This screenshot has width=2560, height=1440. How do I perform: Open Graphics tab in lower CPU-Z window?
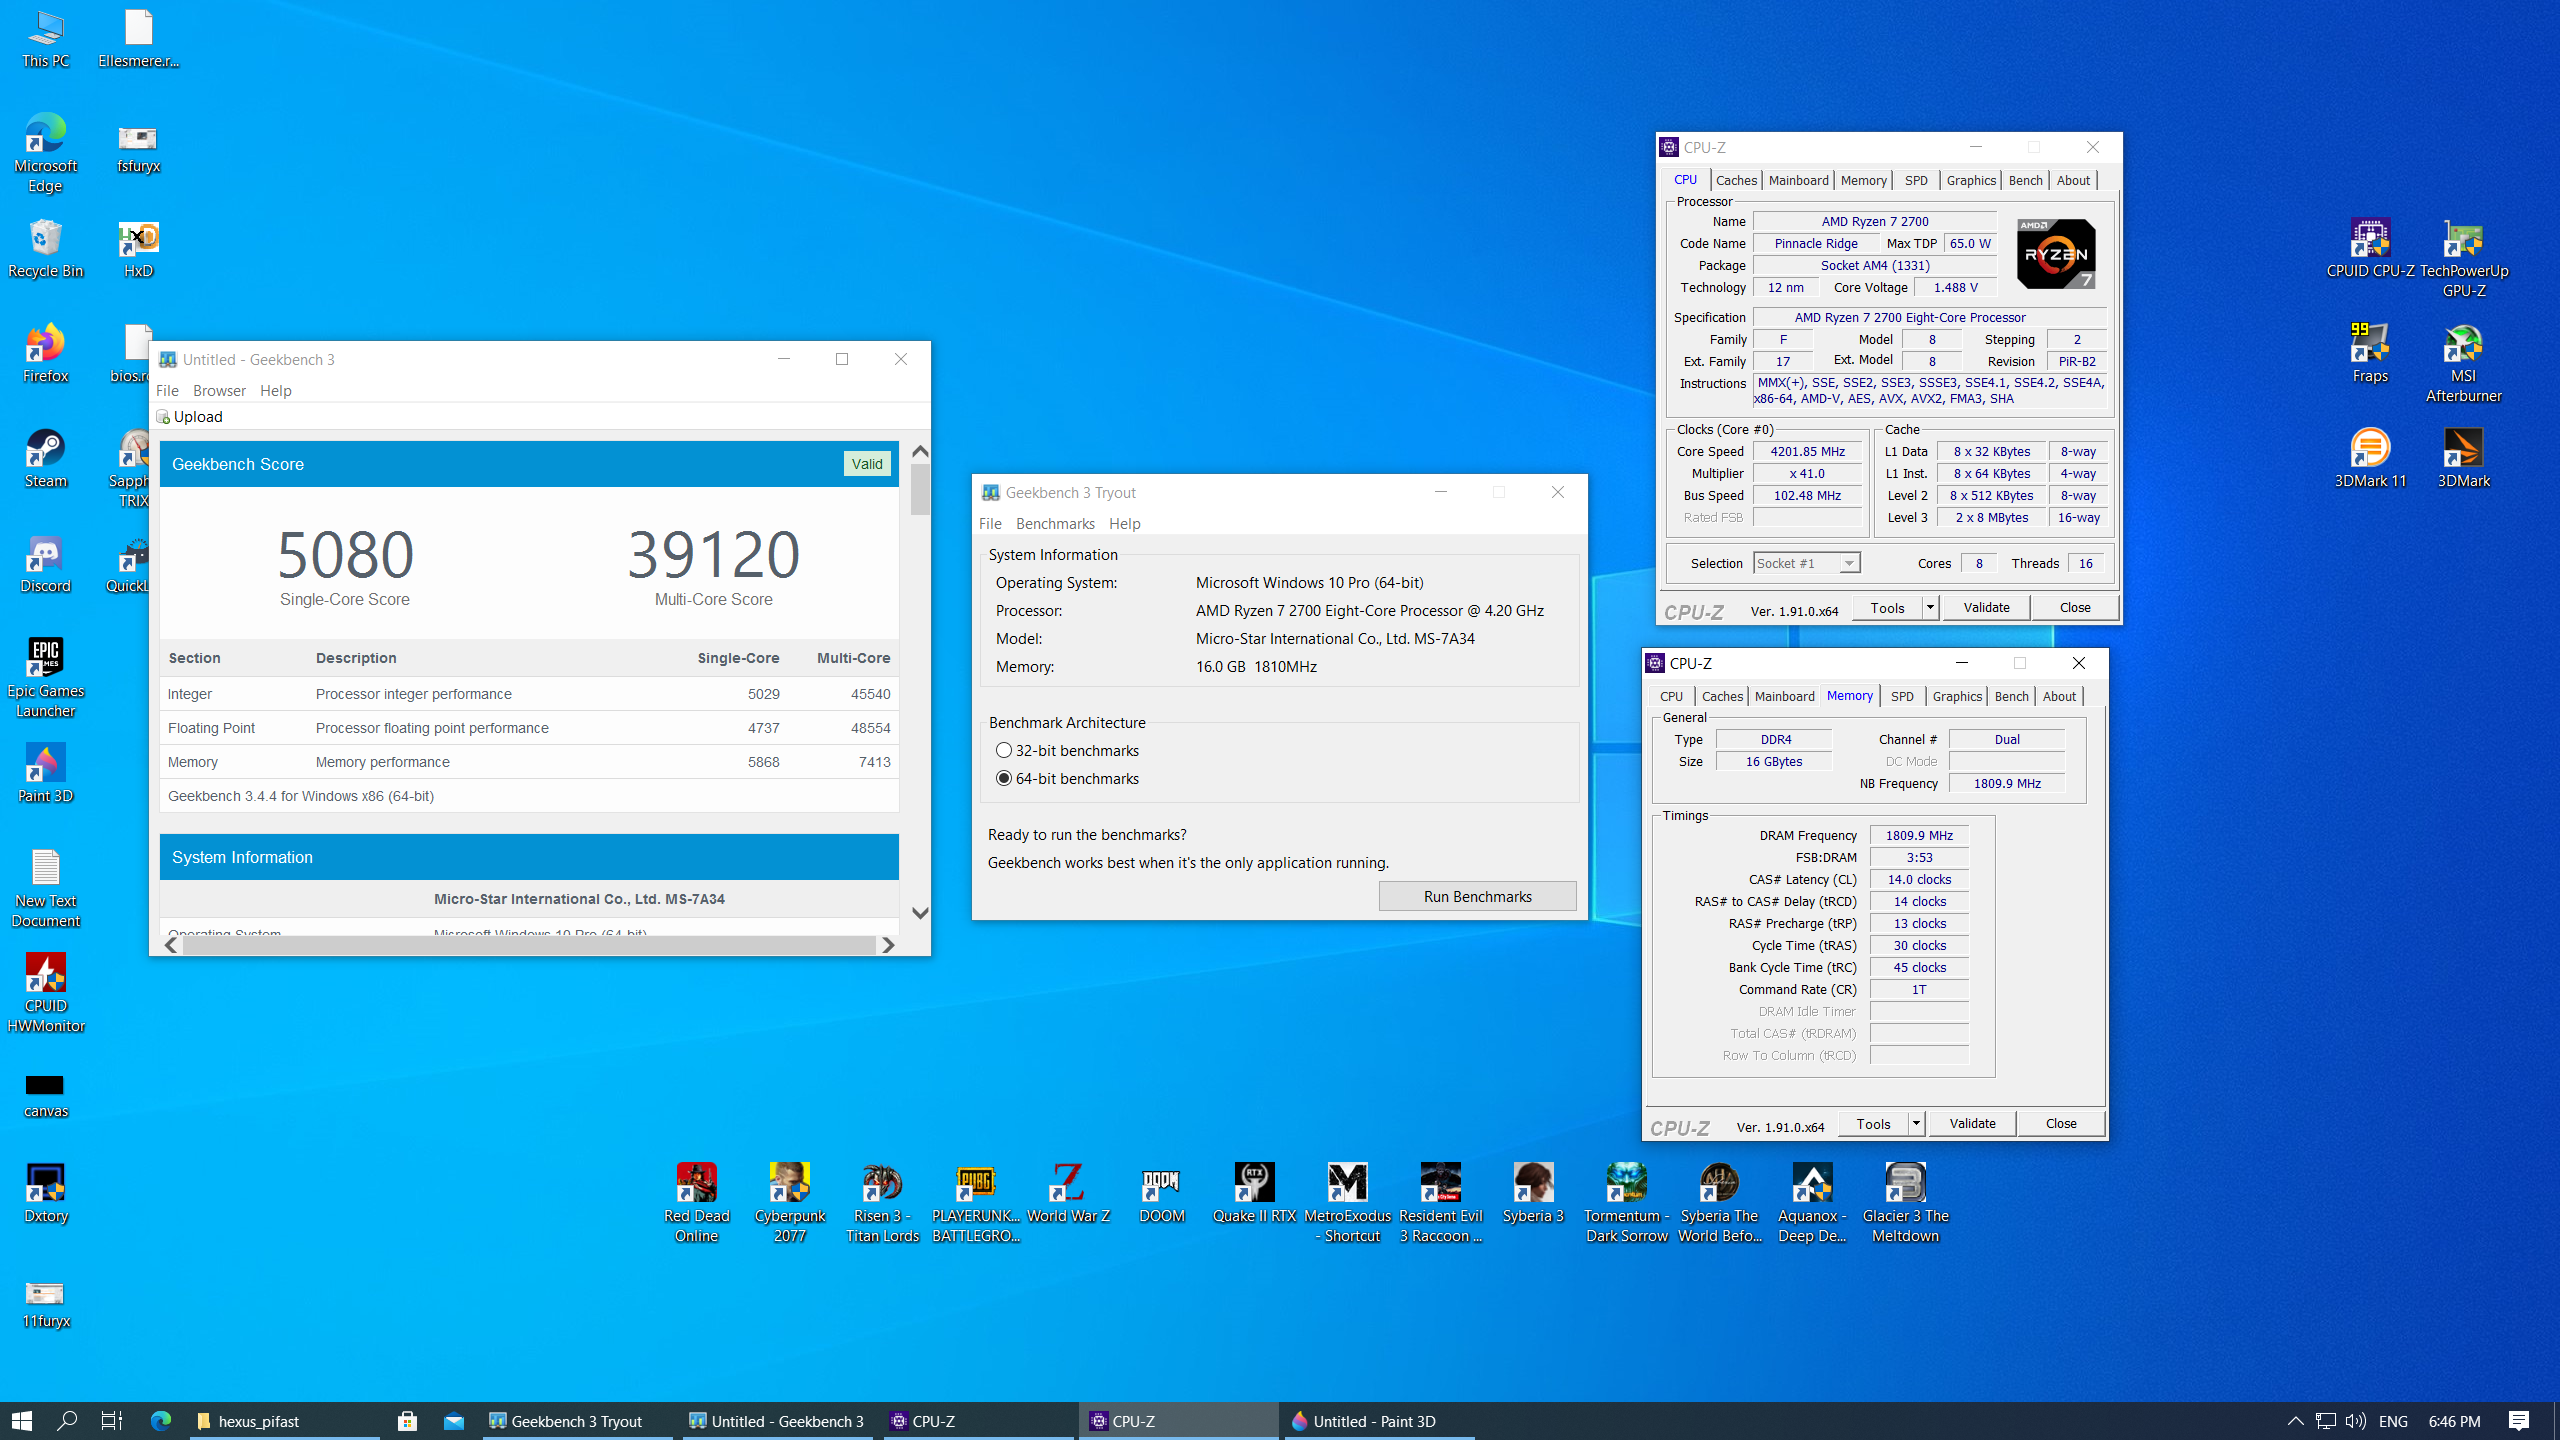(x=1957, y=696)
